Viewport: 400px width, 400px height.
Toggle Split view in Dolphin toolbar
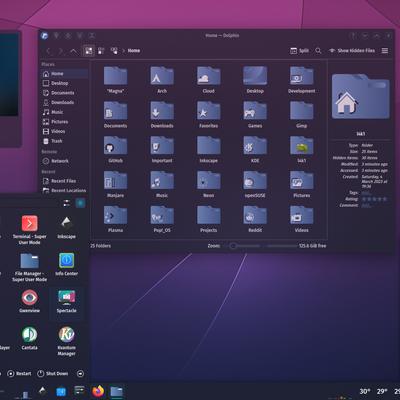(x=299, y=51)
